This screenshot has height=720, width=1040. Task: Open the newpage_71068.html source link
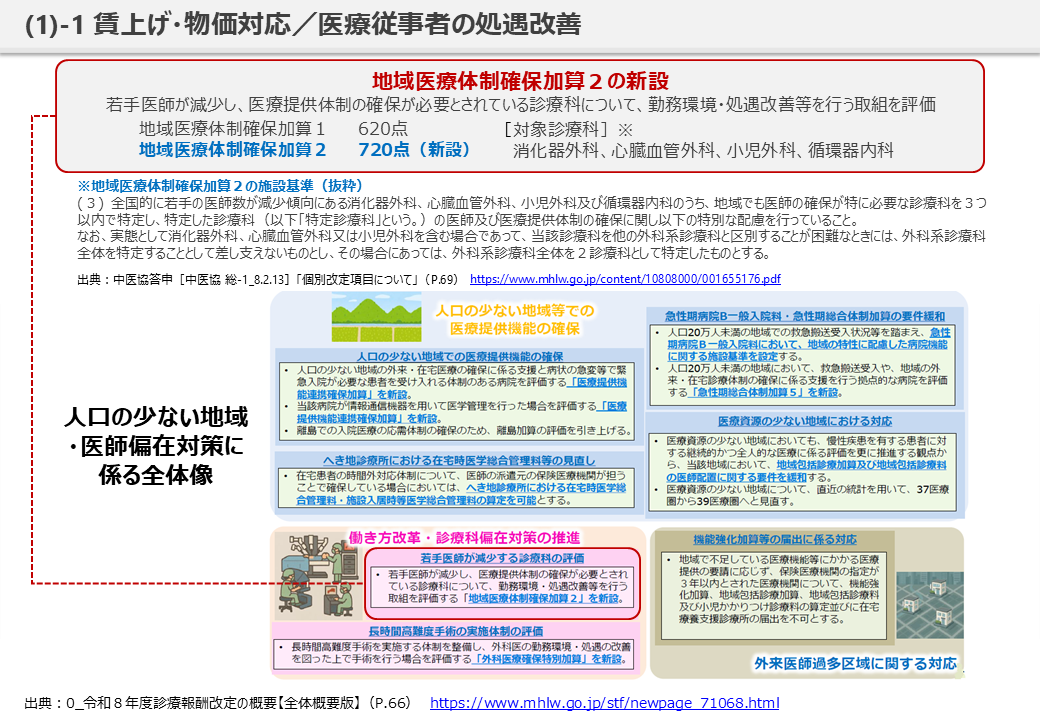(604, 703)
